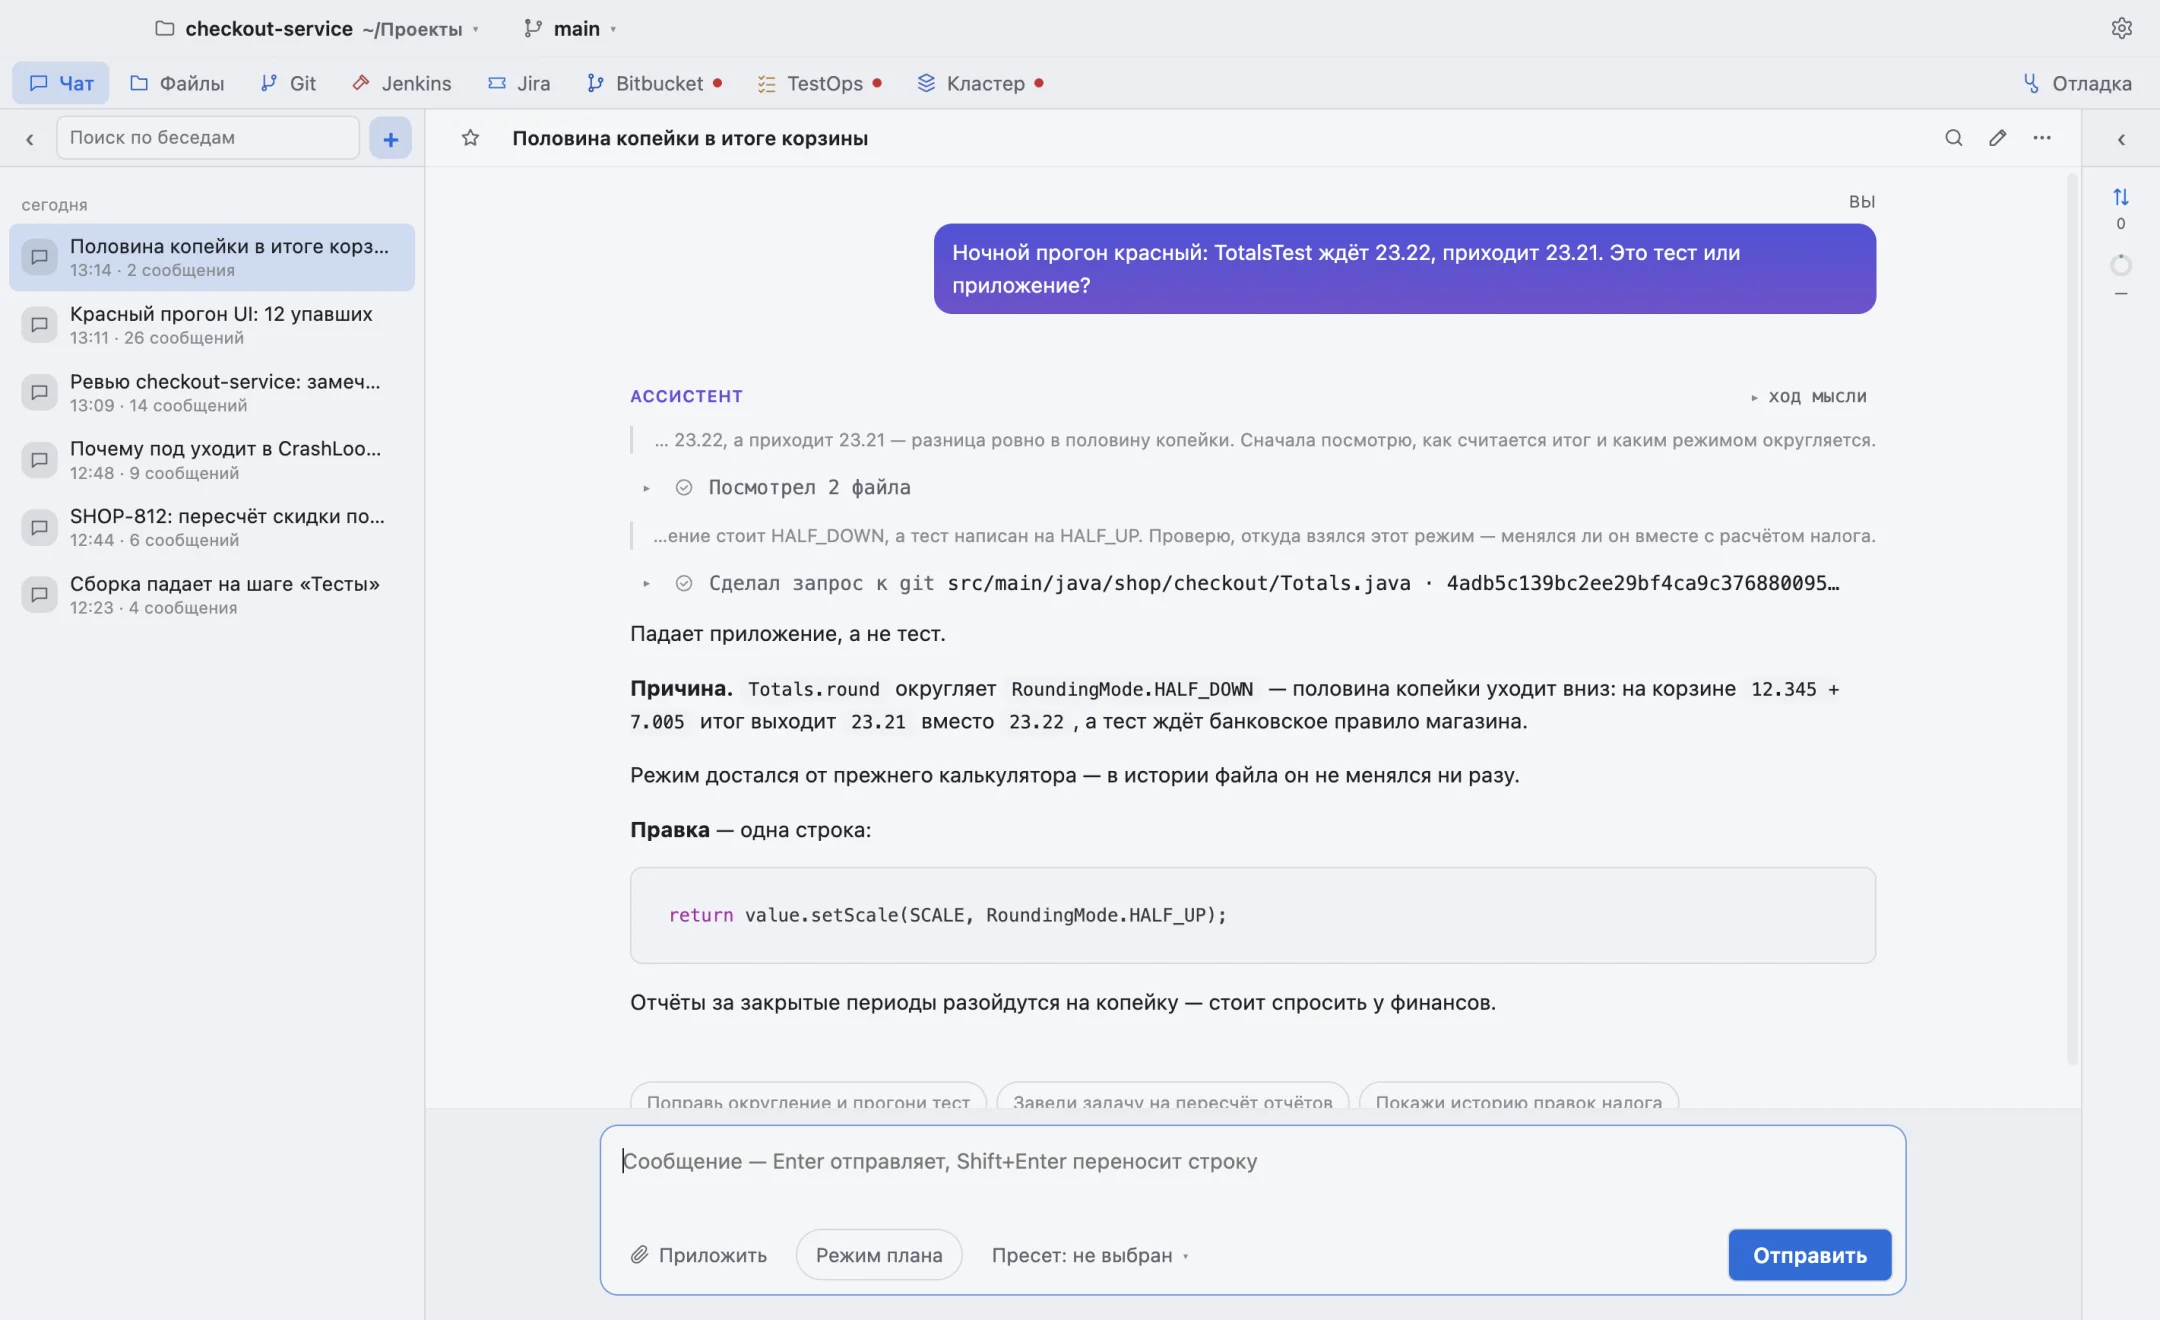Expand 'Сделал запрос к git' step

pyautogui.click(x=646, y=584)
